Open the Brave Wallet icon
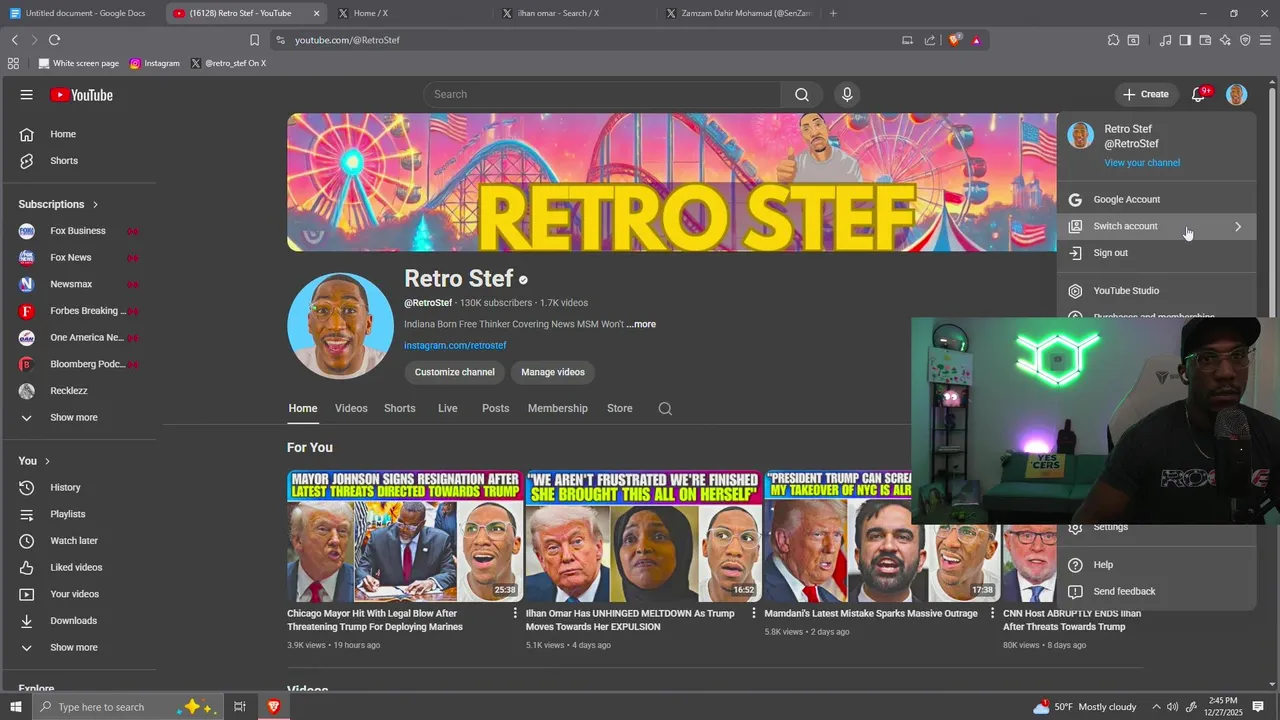 tap(1205, 40)
